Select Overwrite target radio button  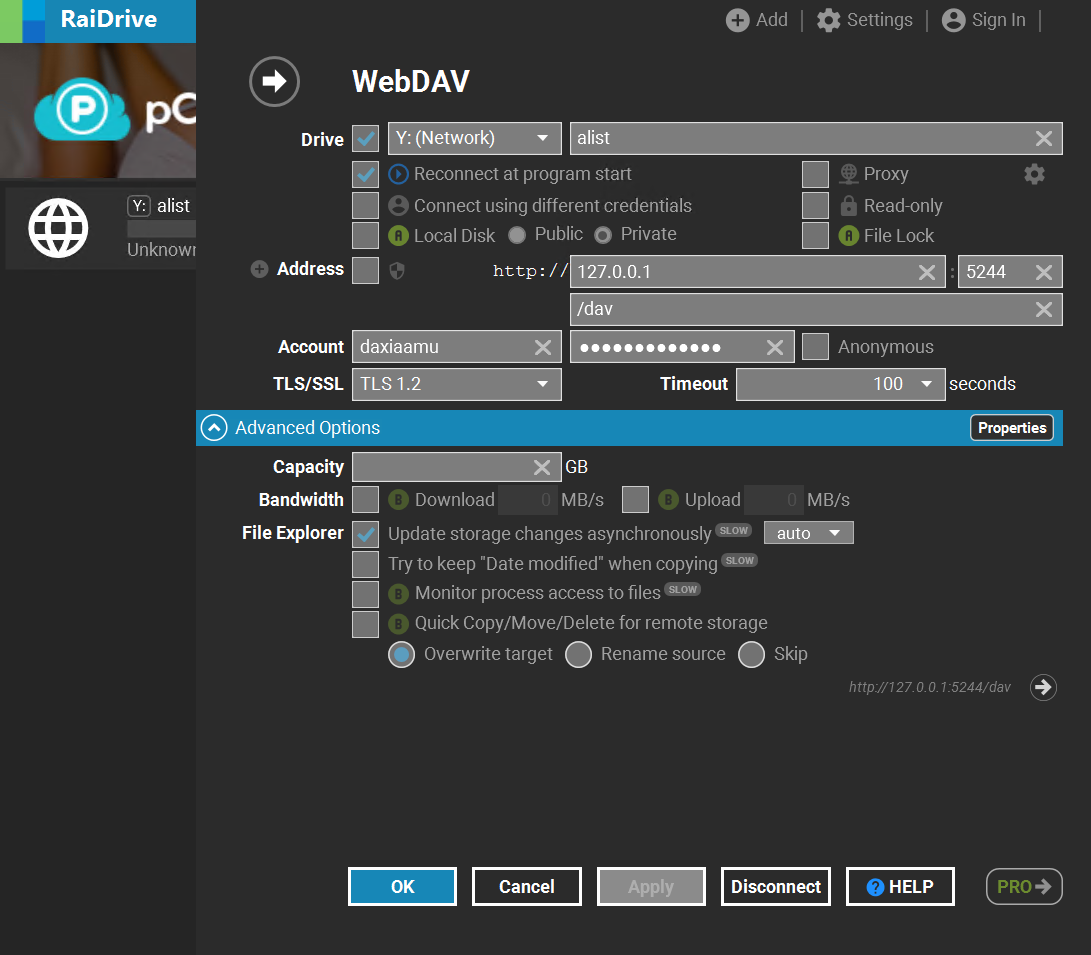pyautogui.click(x=401, y=655)
